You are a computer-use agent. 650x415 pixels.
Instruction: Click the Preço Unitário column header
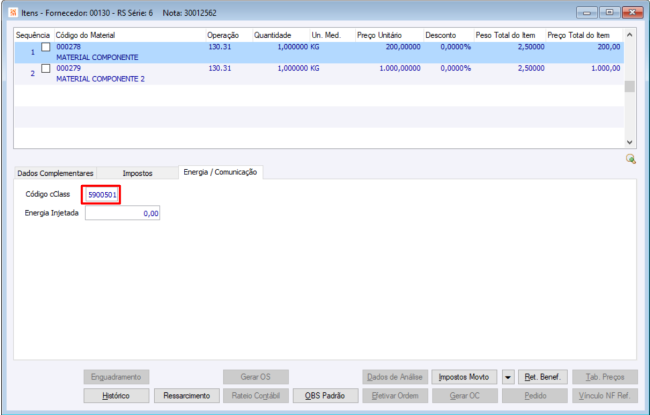tap(389, 35)
